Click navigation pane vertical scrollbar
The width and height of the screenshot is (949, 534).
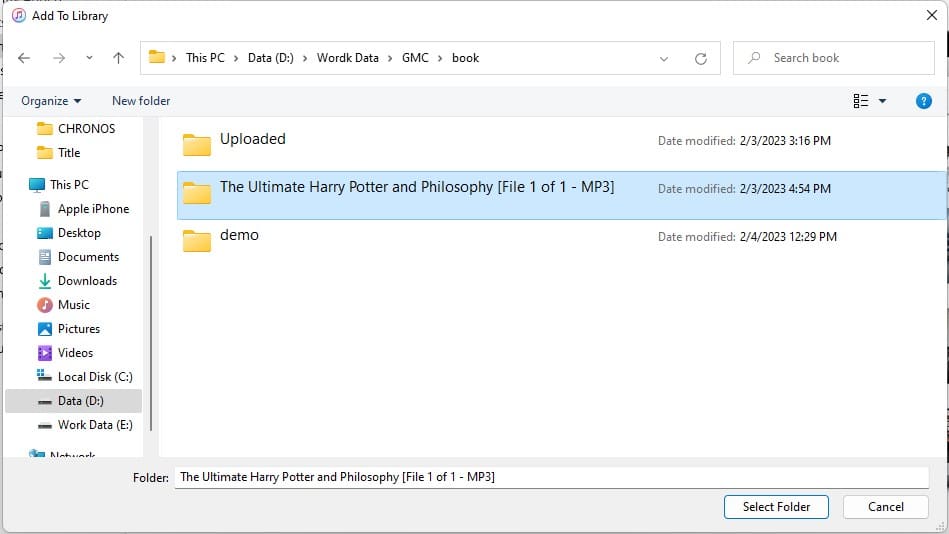pyautogui.click(x=151, y=333)
